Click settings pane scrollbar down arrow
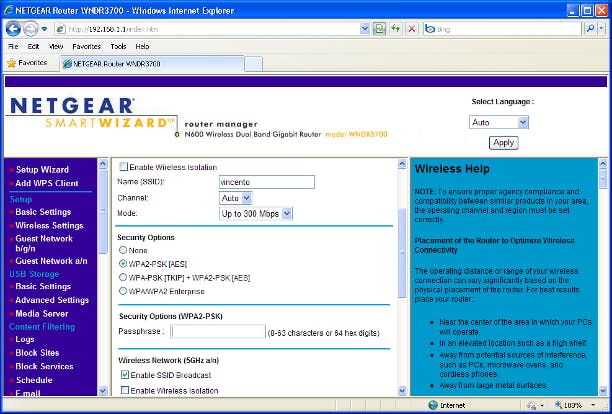This screenshot has width=612, height=414. point(402,390)
